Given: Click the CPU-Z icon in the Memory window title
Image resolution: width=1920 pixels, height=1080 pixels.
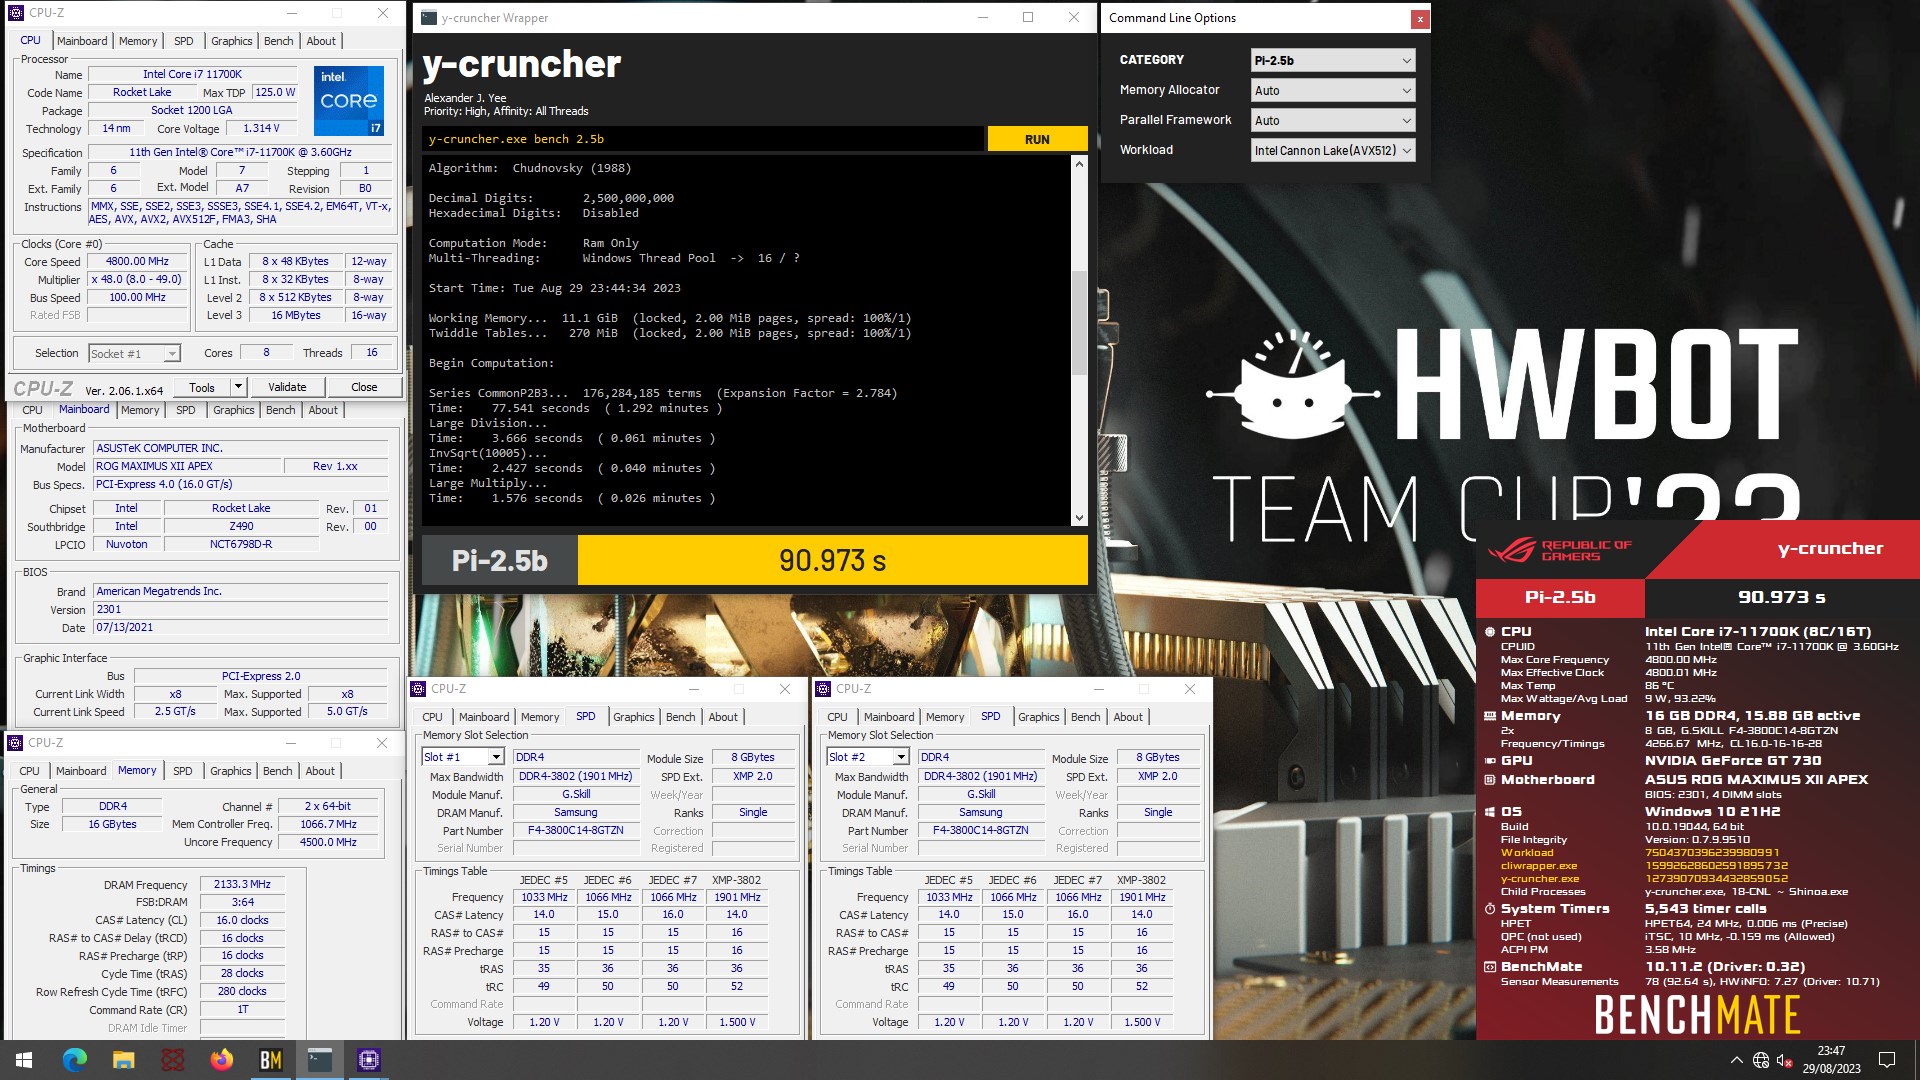Looking at the screenshot, I should pyautogui.click(x=16, y=743).
